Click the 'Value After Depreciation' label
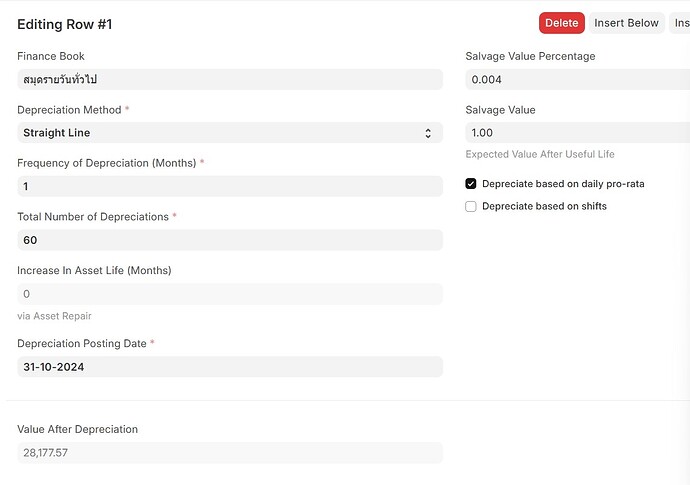Image resolution: width=690 pixels, height=485 pixels. (x=77, y=429)
